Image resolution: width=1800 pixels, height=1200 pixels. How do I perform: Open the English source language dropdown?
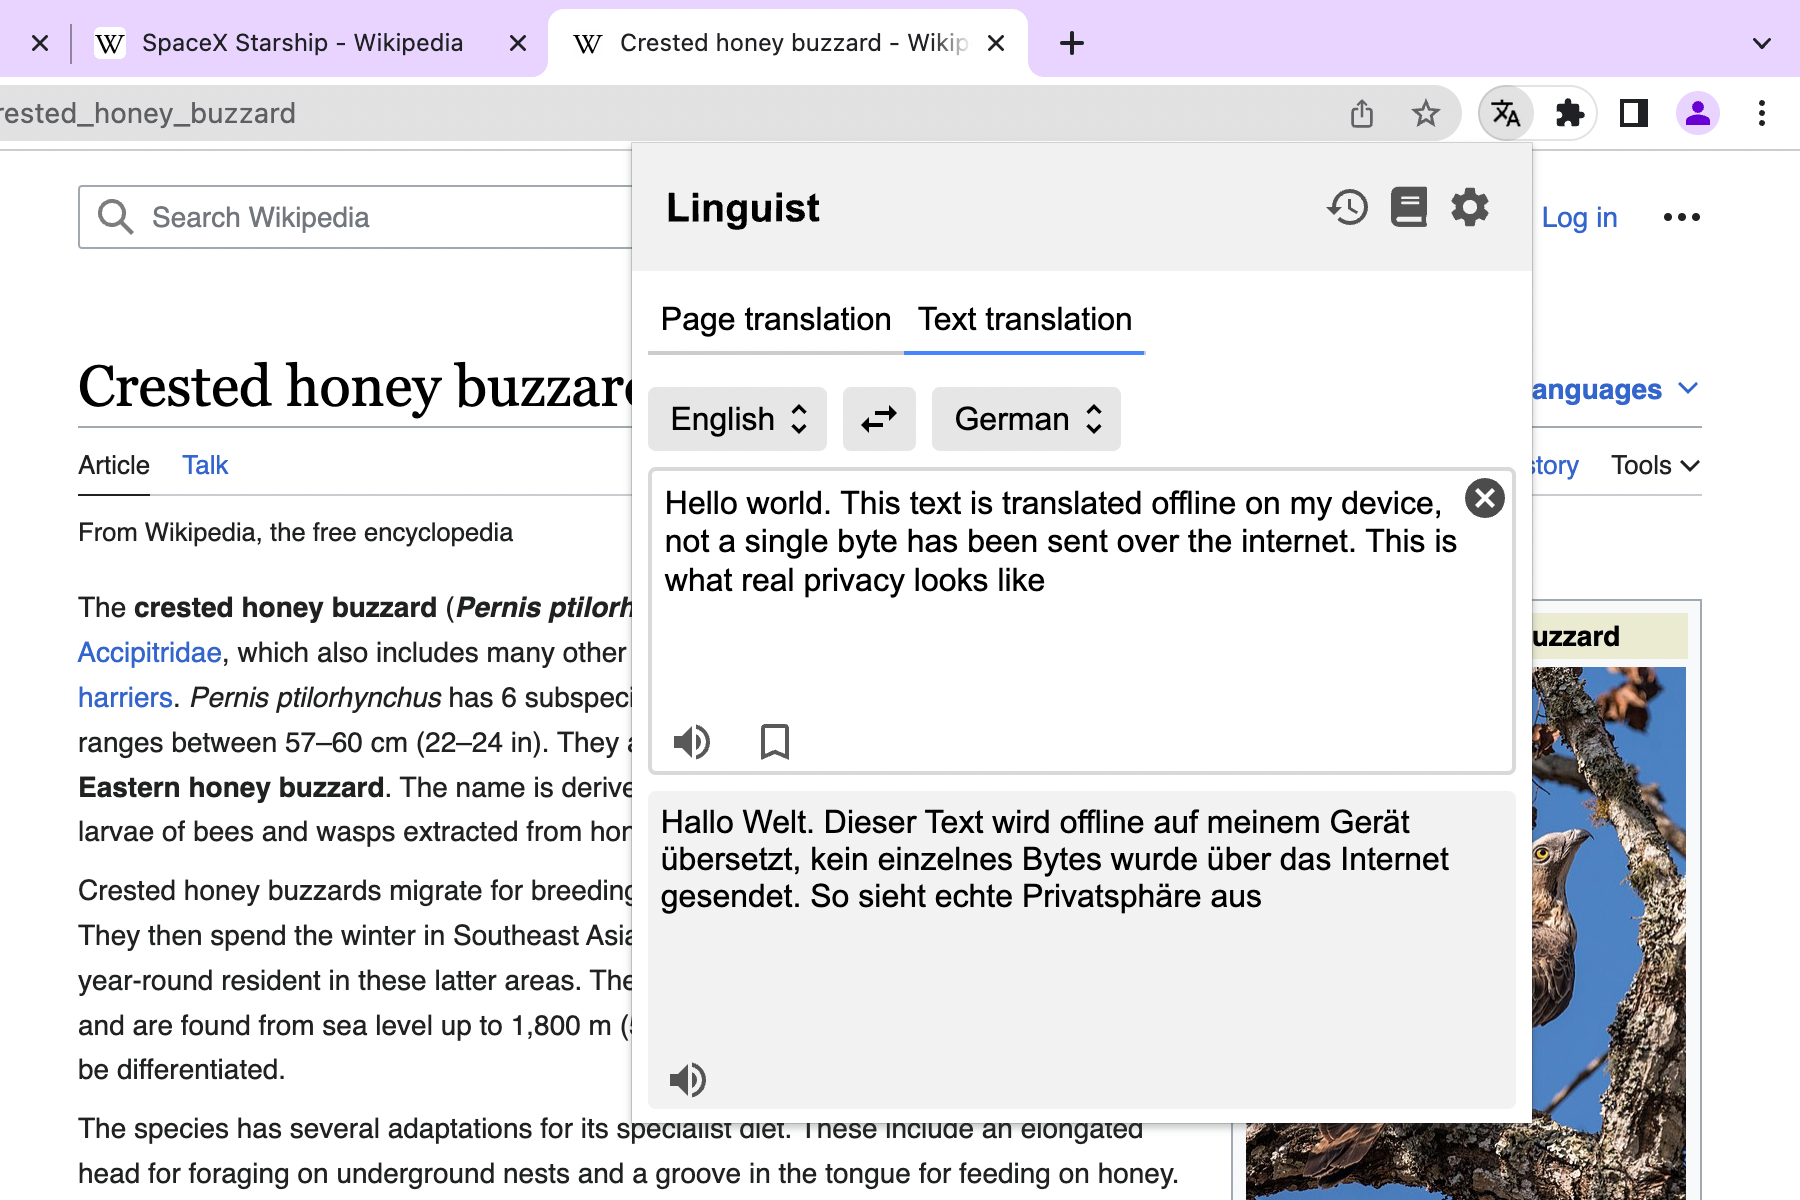[737, 419]
